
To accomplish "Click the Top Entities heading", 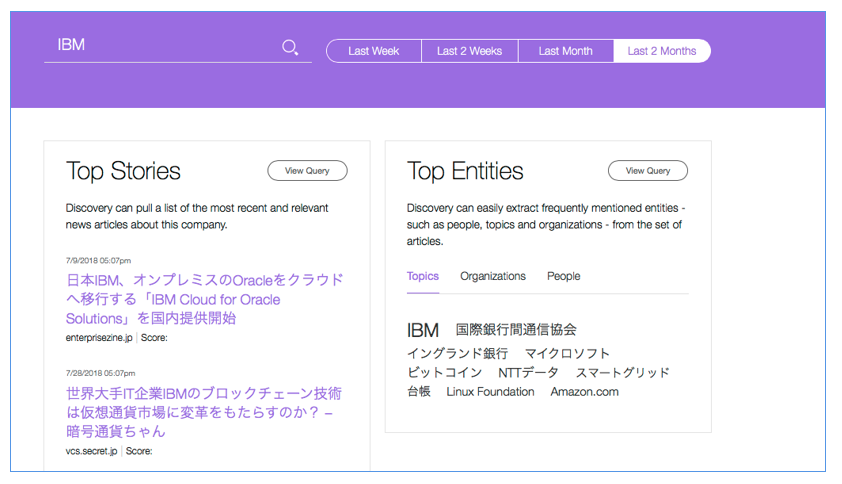I will 465,171.
